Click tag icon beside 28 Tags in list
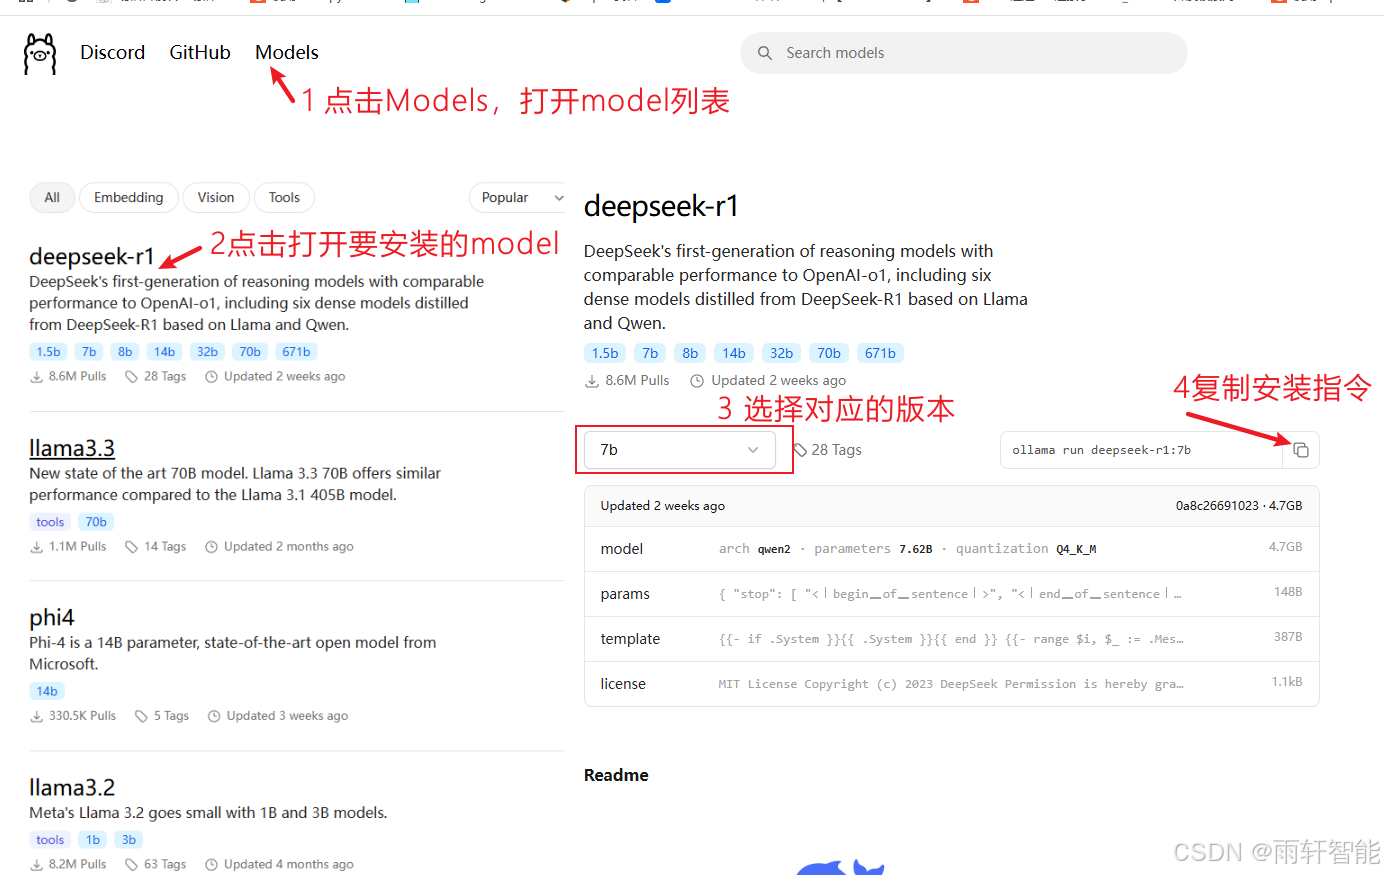This screenshot has height=875, width=1384. pos(131,377)
